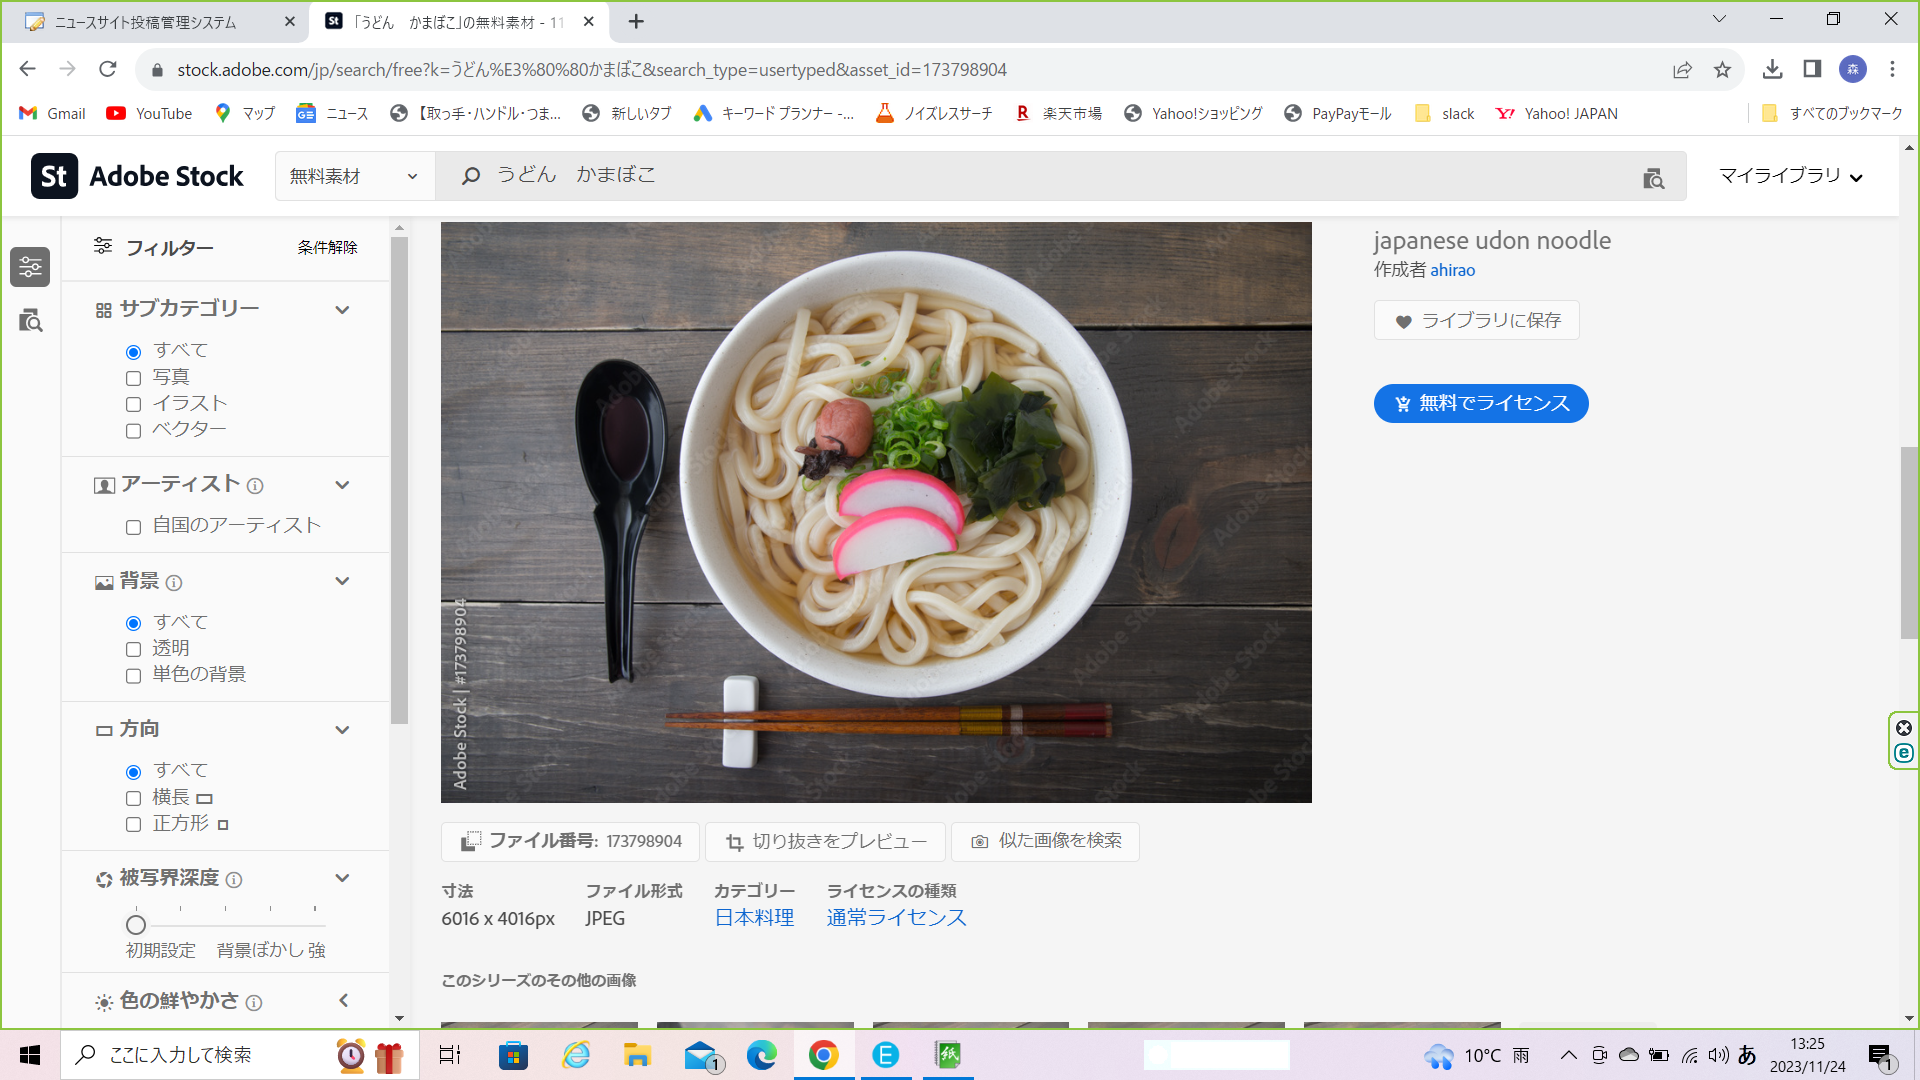Open the filter panel sidebar icon
The width and height of the screenshot is (1920, 1080).
tap(30, 267)
